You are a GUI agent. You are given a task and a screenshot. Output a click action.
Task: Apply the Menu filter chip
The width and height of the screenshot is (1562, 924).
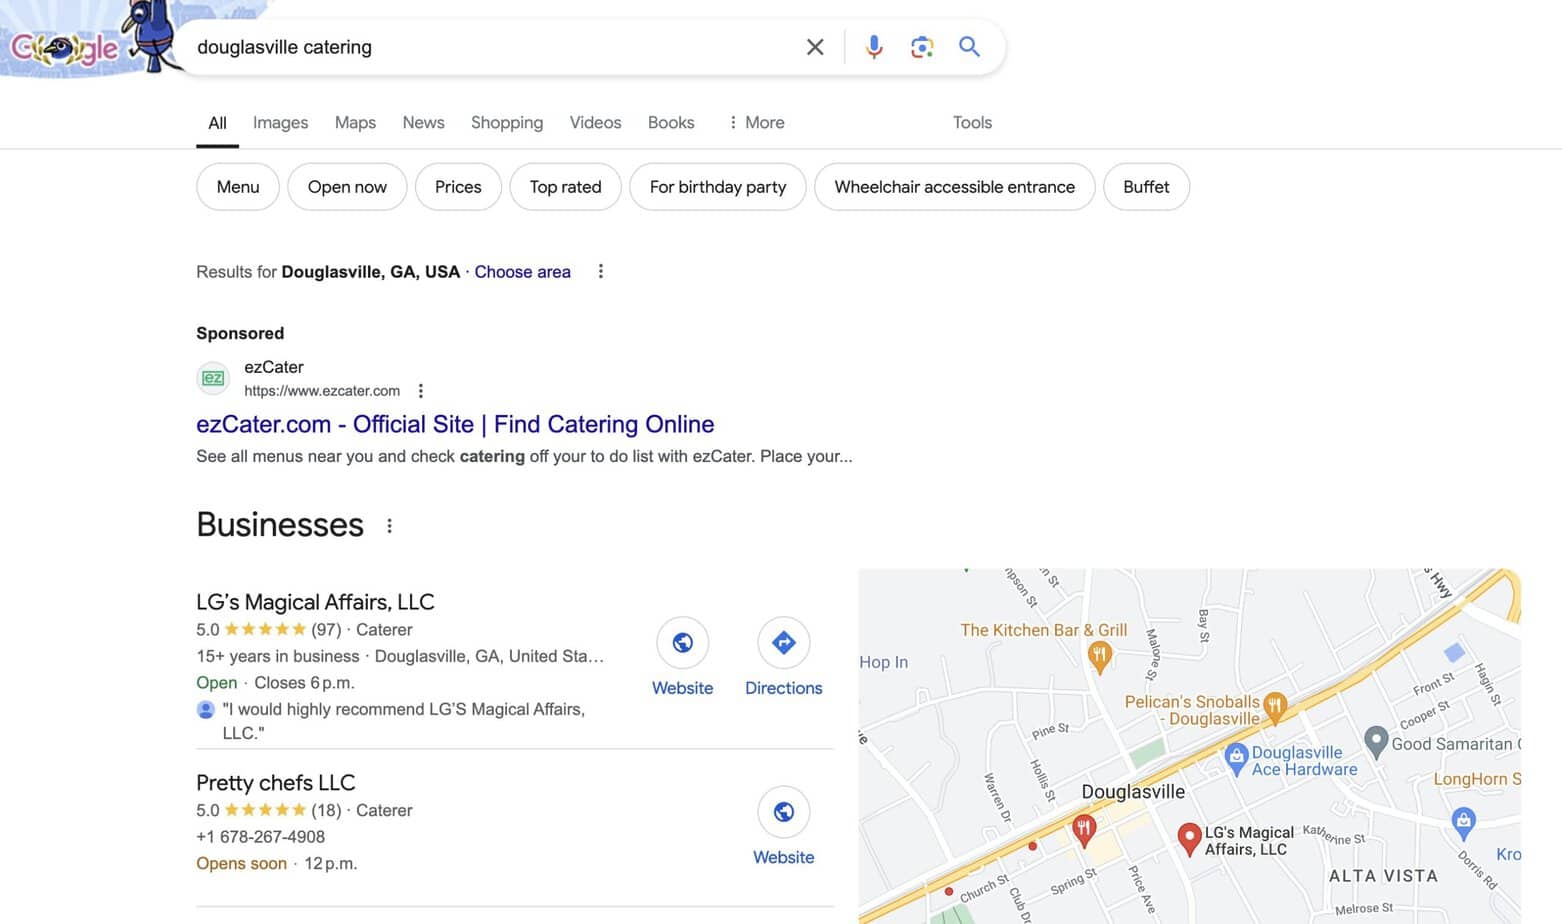238,187
